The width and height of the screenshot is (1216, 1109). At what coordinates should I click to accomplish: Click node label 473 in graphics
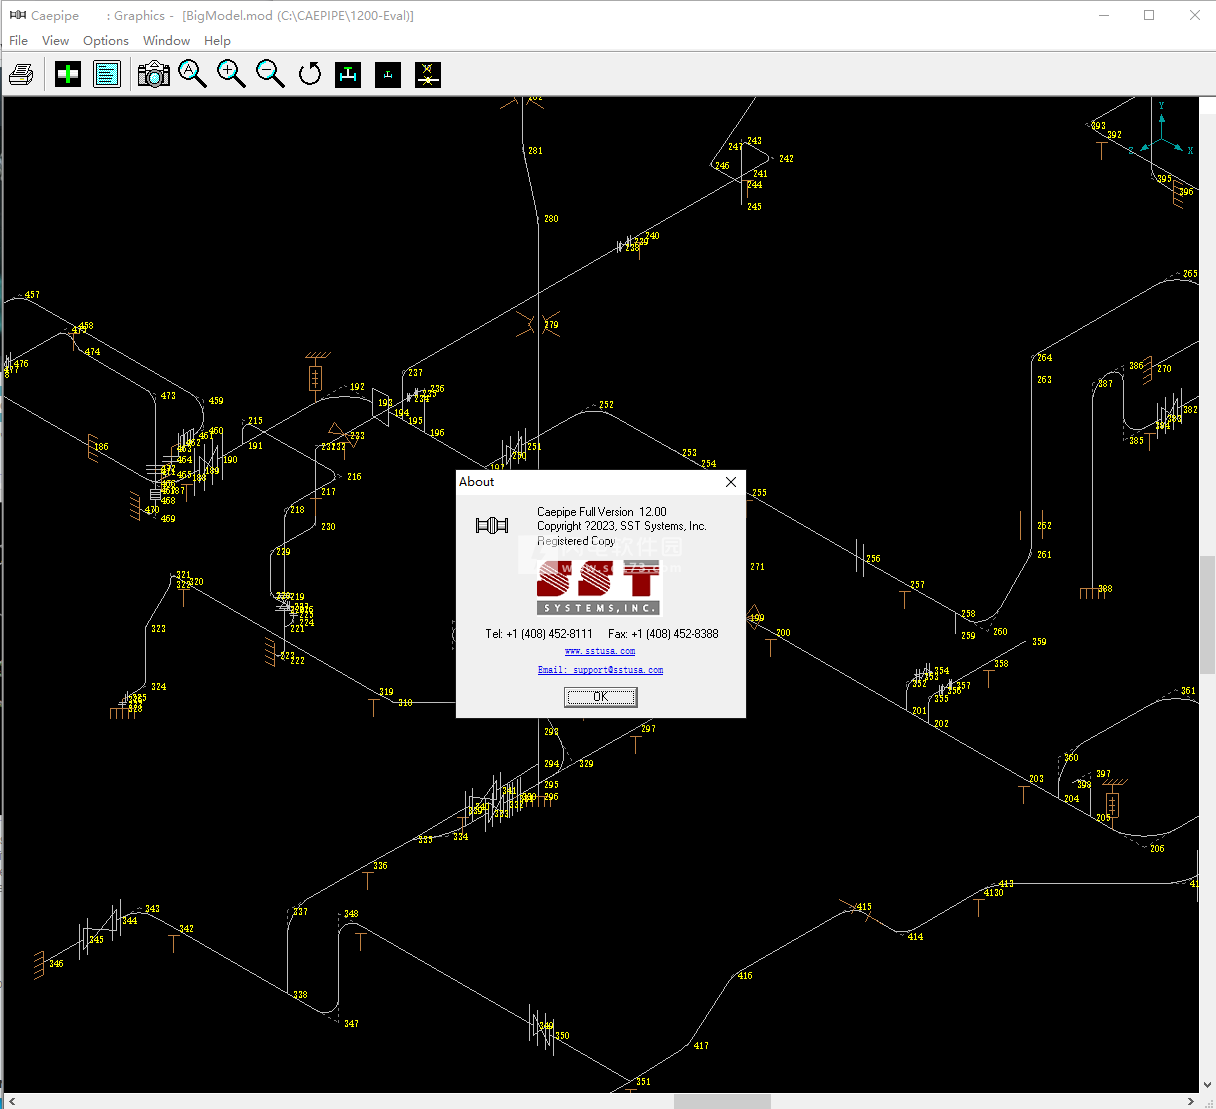(168, 396)
